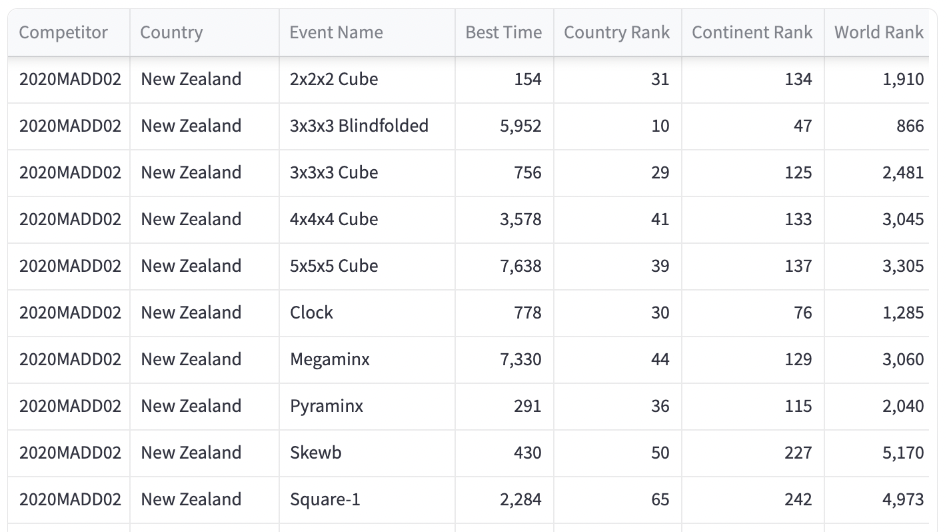Click the Continent Rank column header
The height and width of the screenshot is (532, 946).
pyautogui.click(x=752, y=32)
